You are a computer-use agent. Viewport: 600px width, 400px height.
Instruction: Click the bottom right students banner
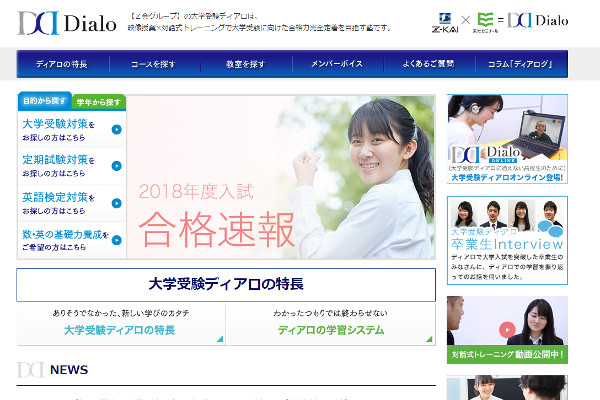click(x=507, y=387)
